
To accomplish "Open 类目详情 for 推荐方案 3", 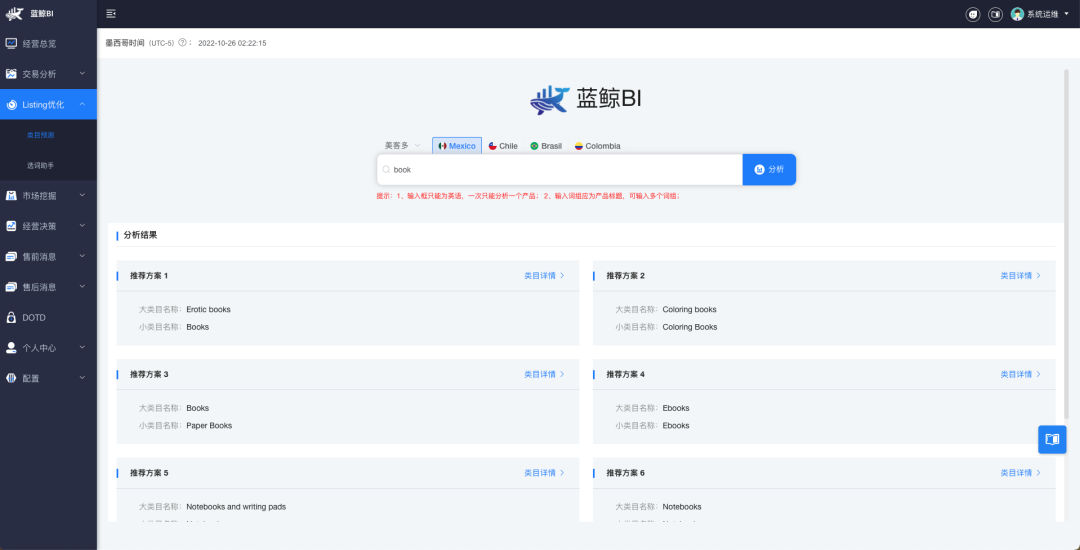I will (x=544, y=374).
